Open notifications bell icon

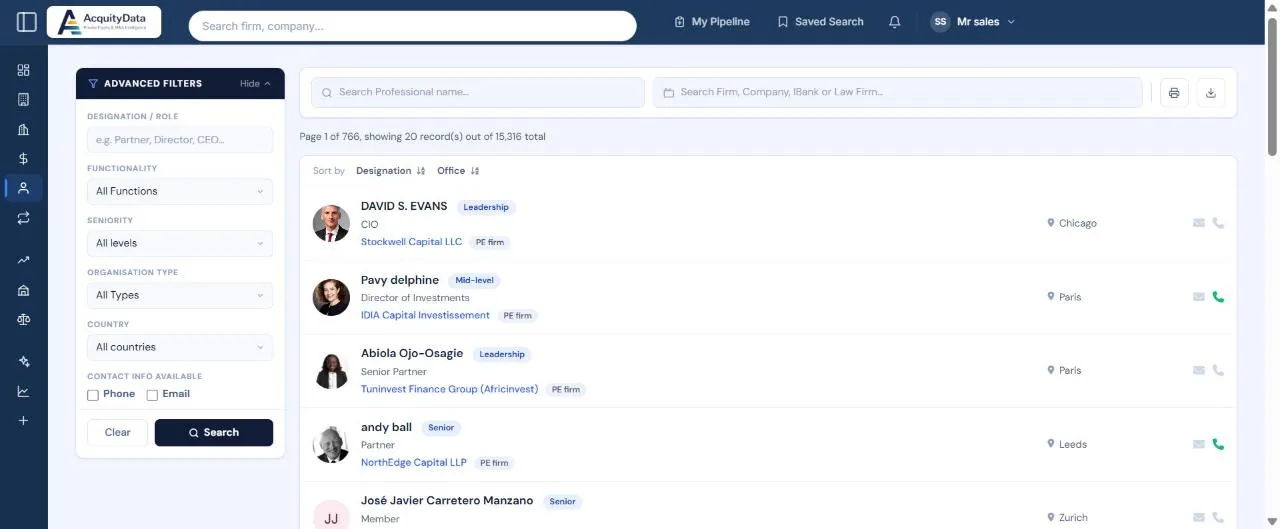[x=895, y=22]
